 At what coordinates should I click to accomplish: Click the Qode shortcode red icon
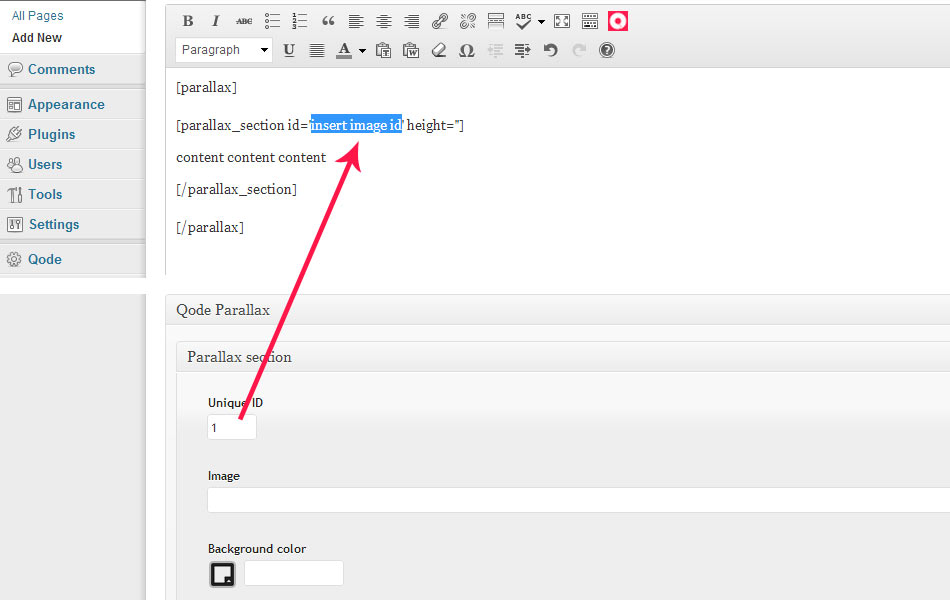click(618, 21)
